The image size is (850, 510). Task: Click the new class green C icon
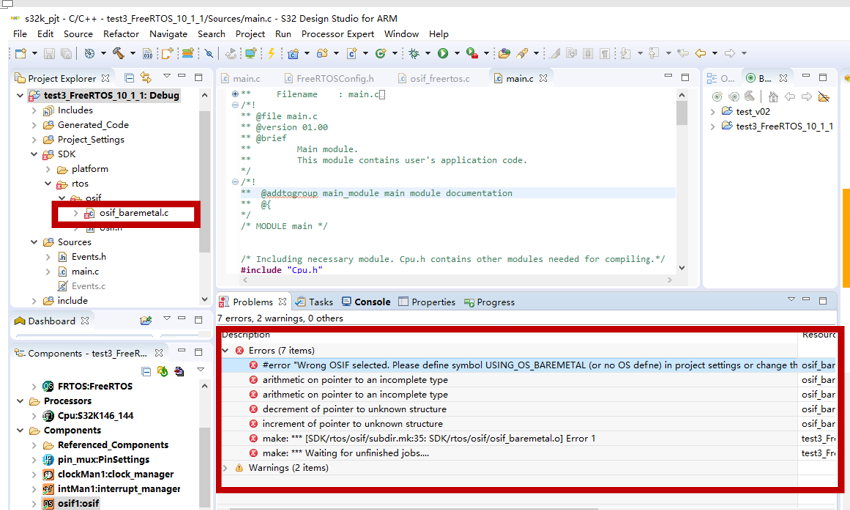point(381,53)
